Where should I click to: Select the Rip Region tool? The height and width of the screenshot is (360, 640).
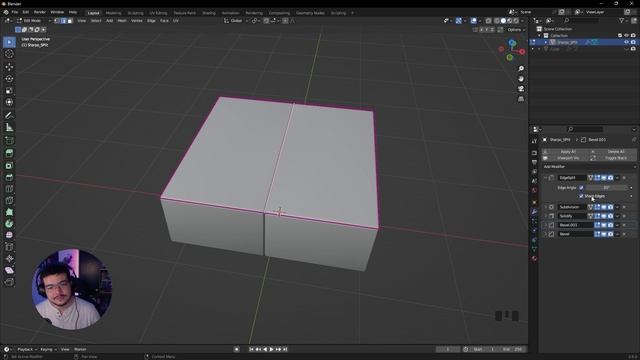[x=9, y=282]
